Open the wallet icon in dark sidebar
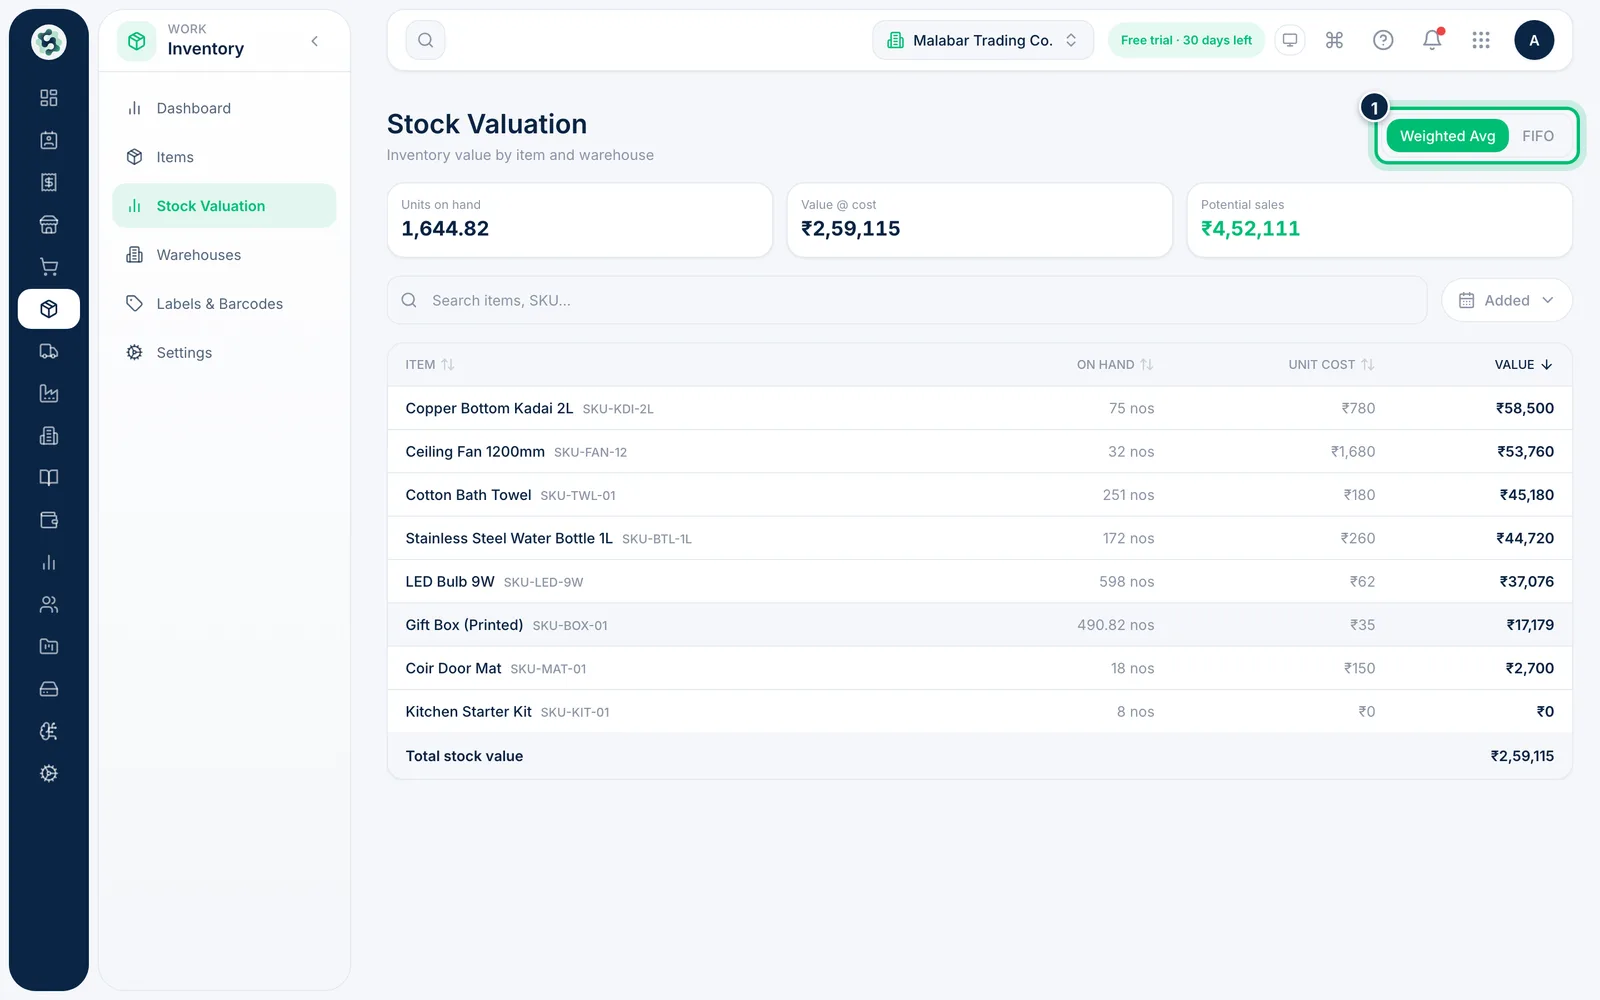 coord(48,520)
